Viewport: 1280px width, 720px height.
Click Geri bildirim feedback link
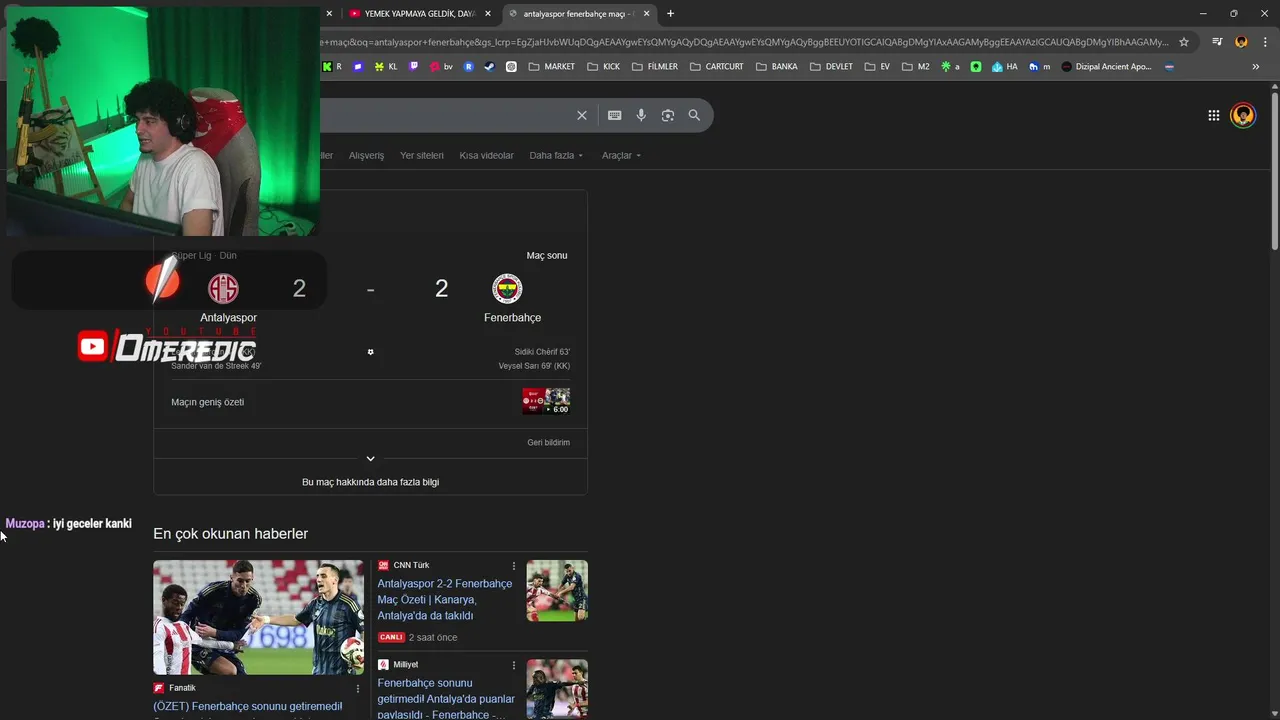(549, 442)
